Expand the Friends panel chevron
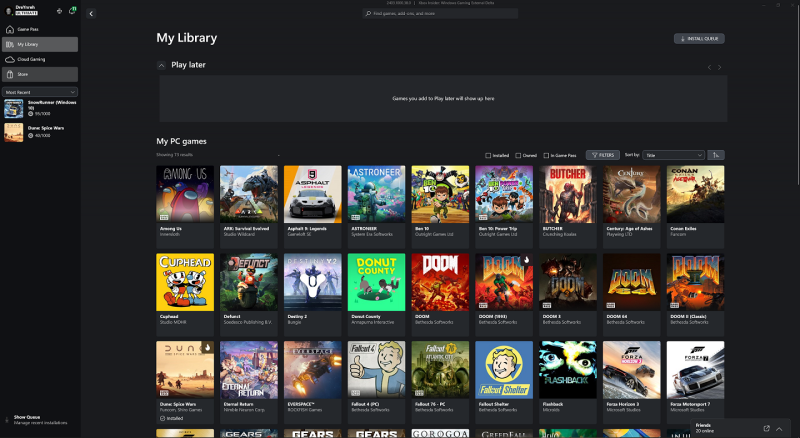 [779, 428]
